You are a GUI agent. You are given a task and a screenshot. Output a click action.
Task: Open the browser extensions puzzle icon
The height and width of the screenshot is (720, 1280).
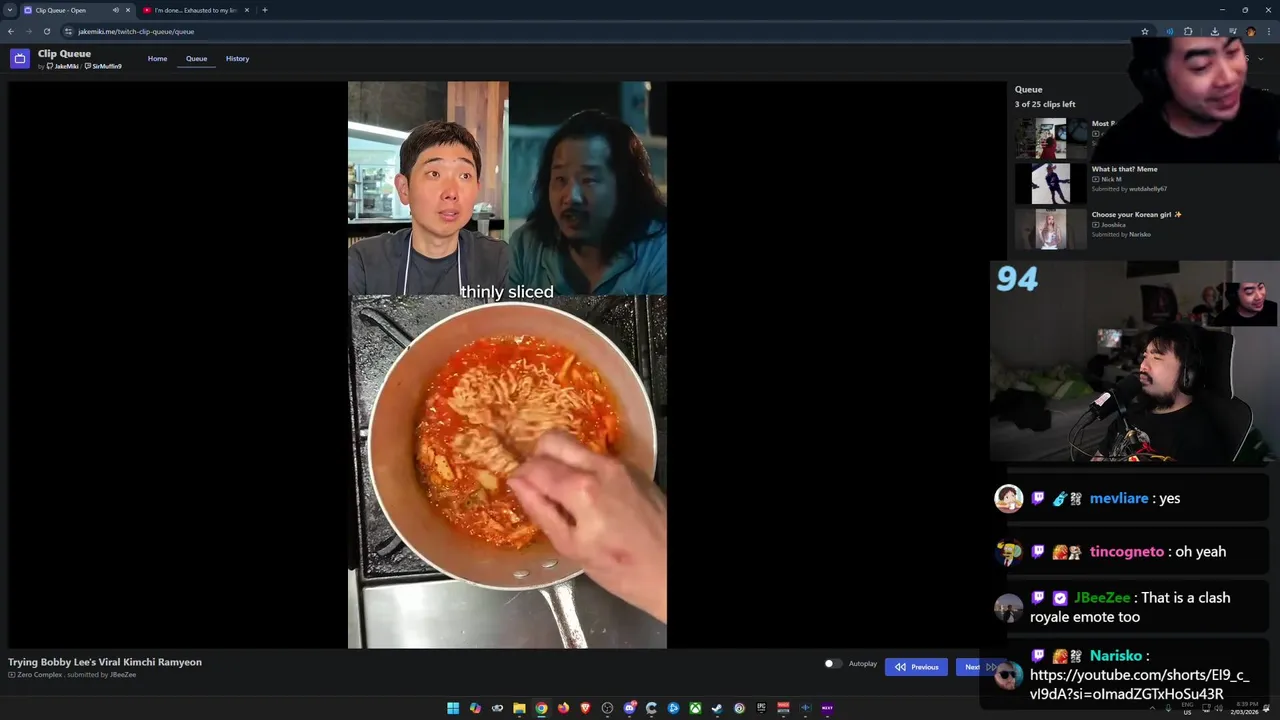click(x=1188, y=31)
